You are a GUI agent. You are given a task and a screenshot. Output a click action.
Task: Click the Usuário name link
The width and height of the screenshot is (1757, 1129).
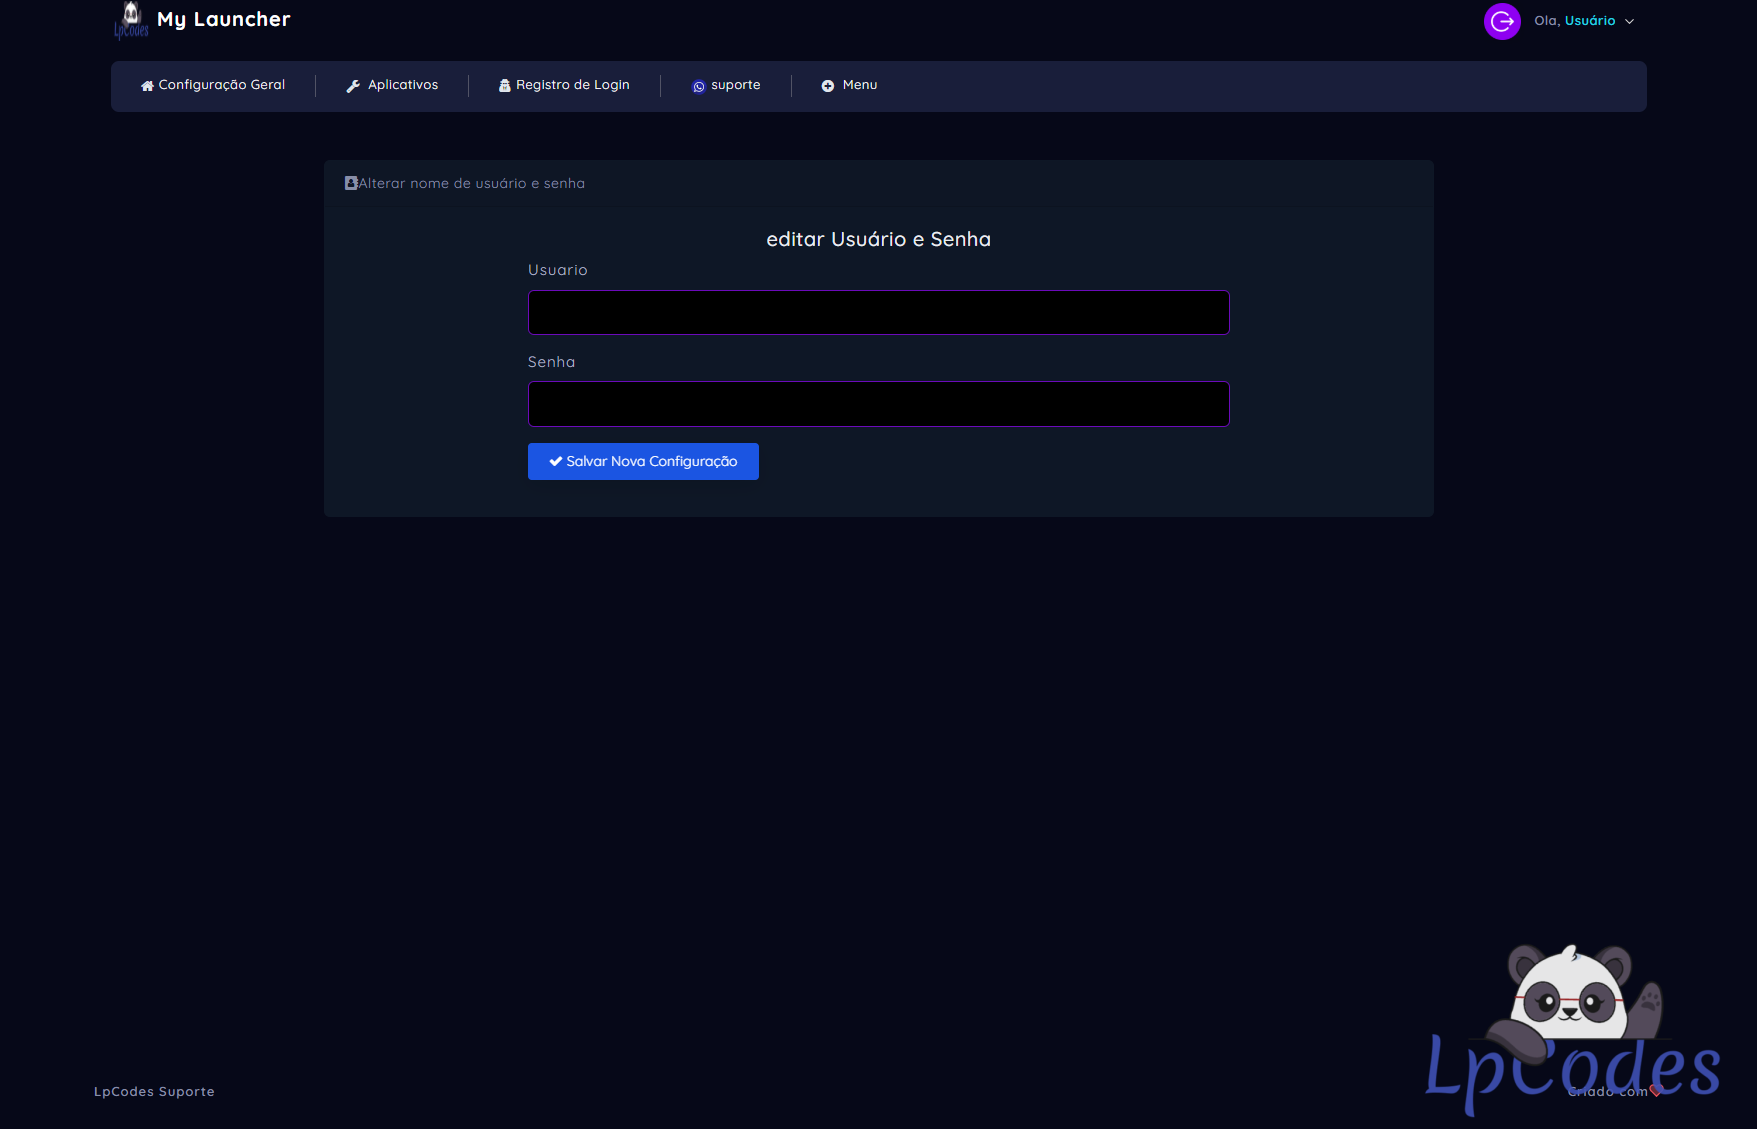tap(1590, 21)
